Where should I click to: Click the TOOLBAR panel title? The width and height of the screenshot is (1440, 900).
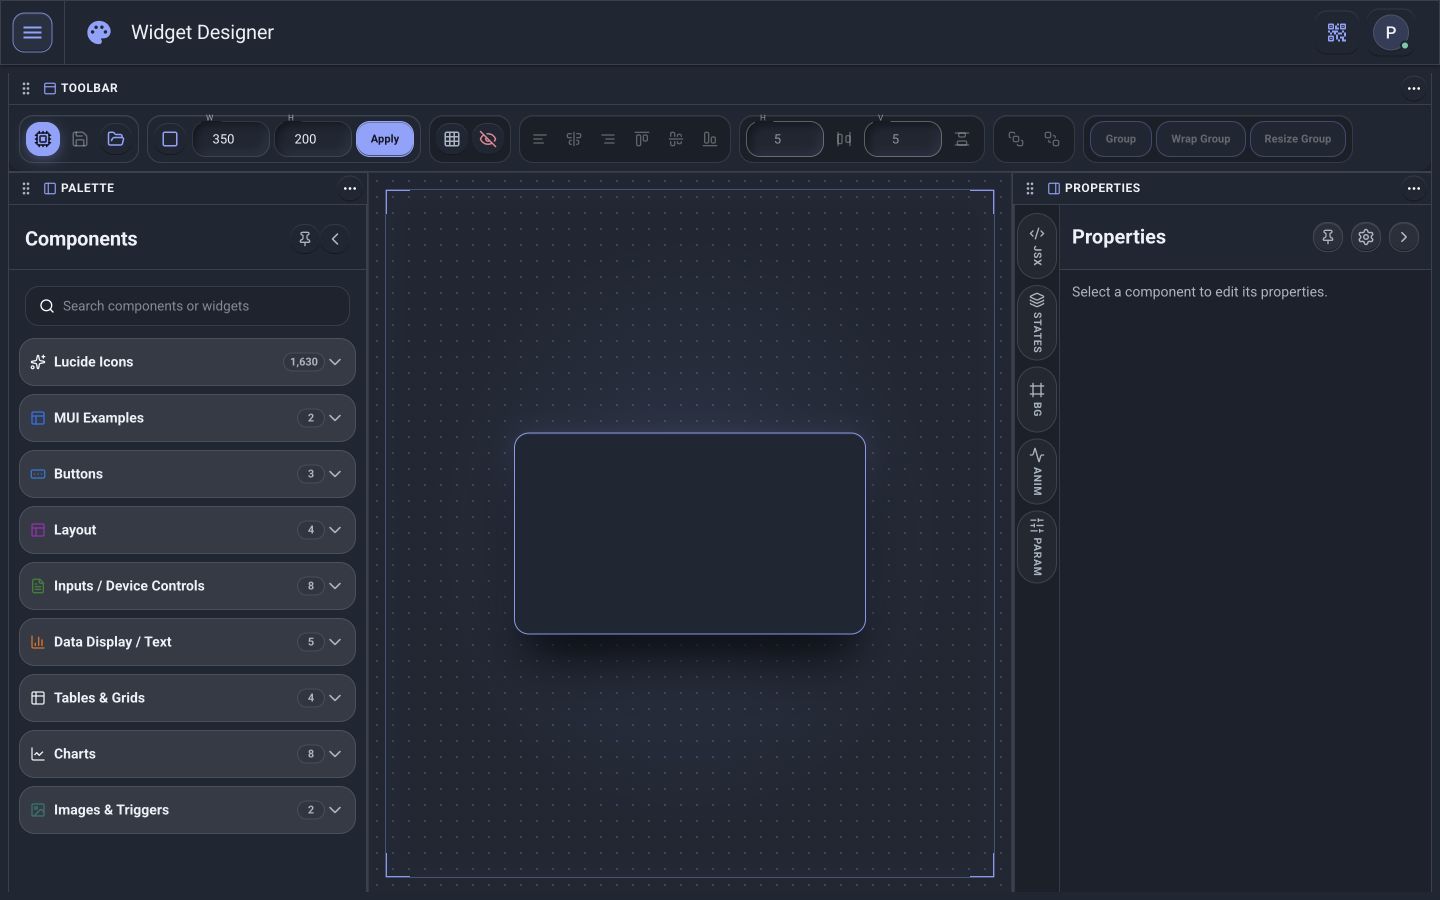point(89,88)
